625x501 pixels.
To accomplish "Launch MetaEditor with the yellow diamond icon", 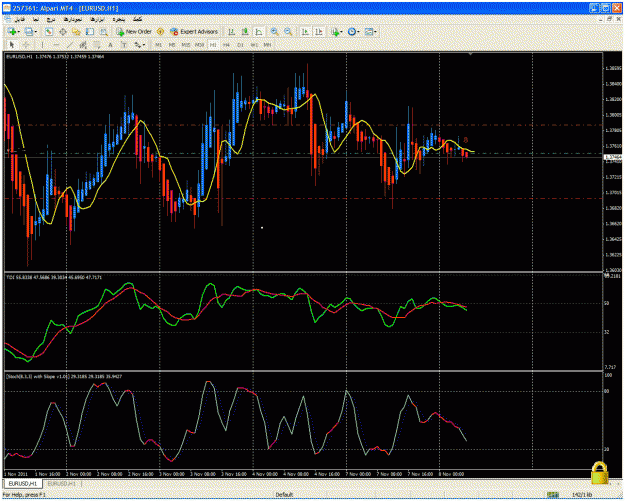I will 160,31.
